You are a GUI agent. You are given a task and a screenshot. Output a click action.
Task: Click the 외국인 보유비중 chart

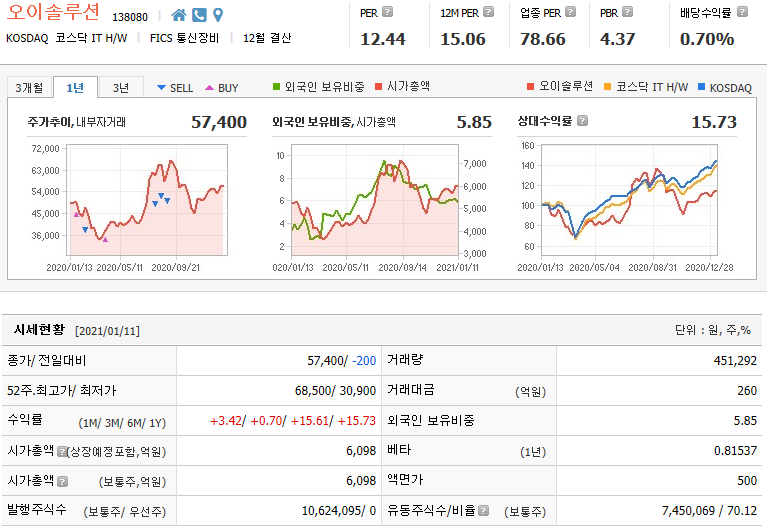tap(375, 200)
